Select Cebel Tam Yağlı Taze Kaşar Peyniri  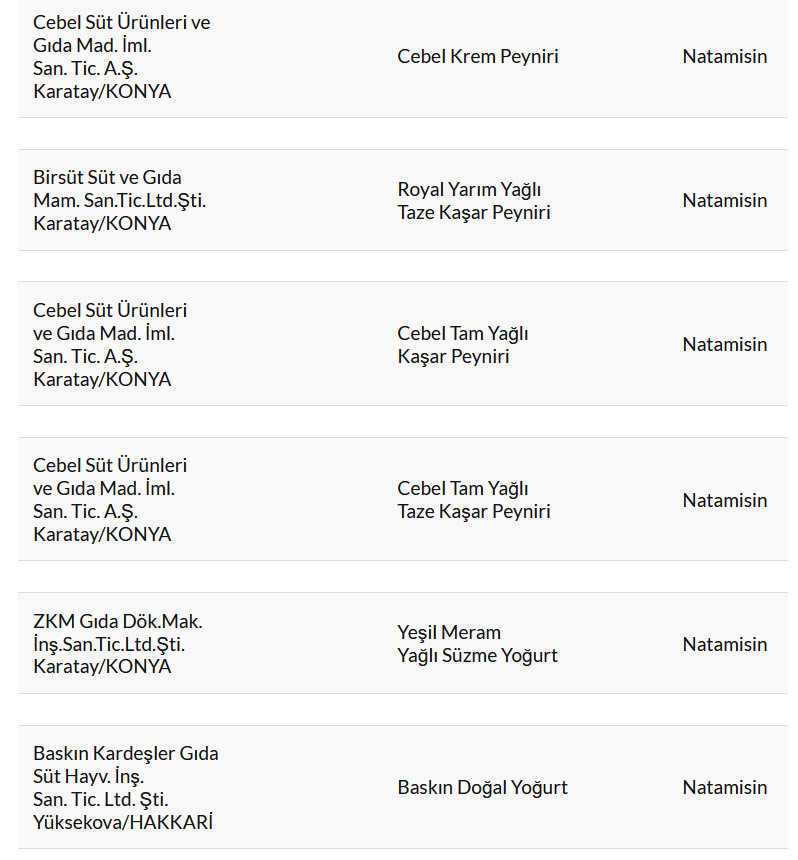click(x=473, y=500)
